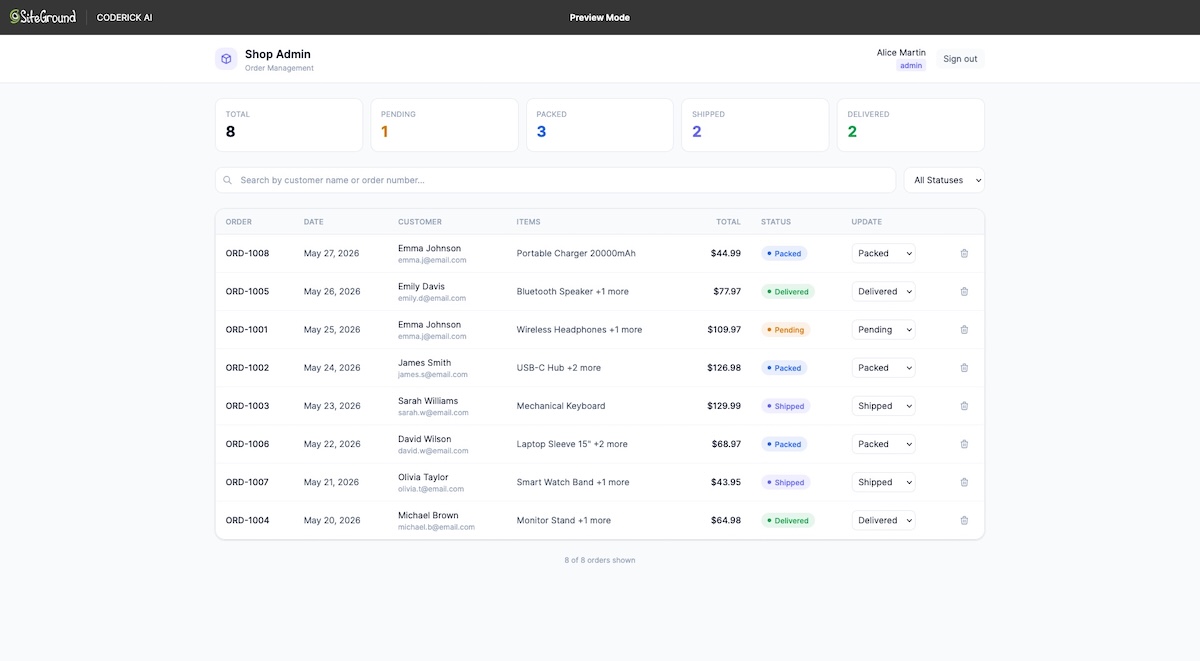Click the Alice Martin user name
This screenshot has width=1200, height=661.
(901, 52)
